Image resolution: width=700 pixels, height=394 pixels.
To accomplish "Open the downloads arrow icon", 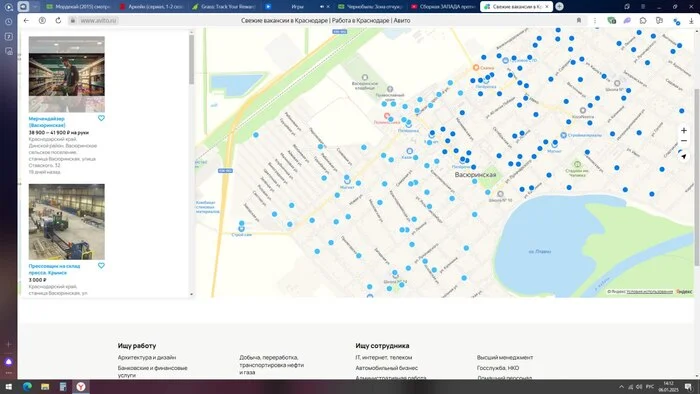I will click(x=691, y=21).
